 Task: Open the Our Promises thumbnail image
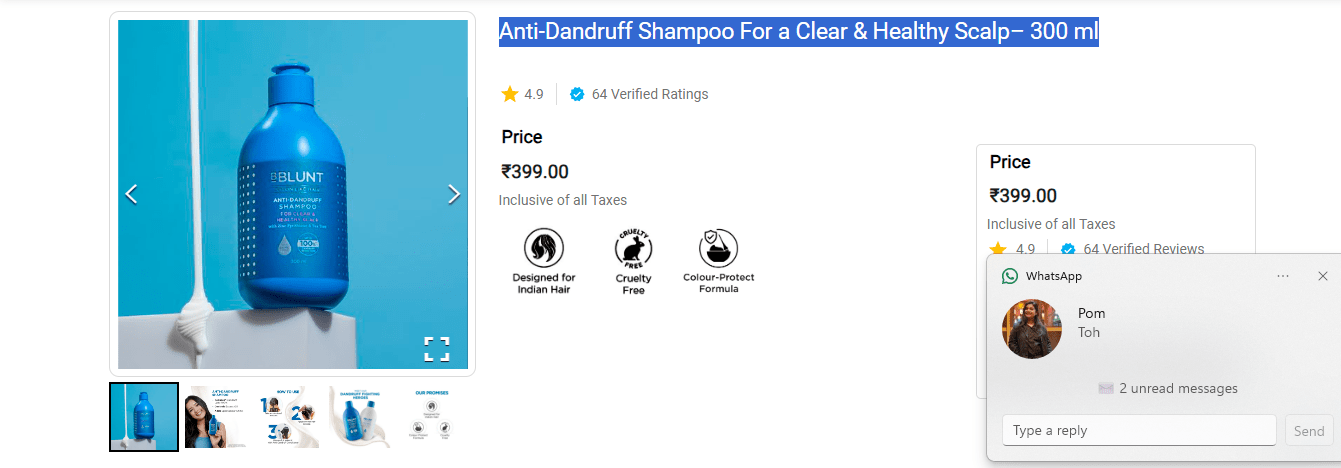[432, 417]
